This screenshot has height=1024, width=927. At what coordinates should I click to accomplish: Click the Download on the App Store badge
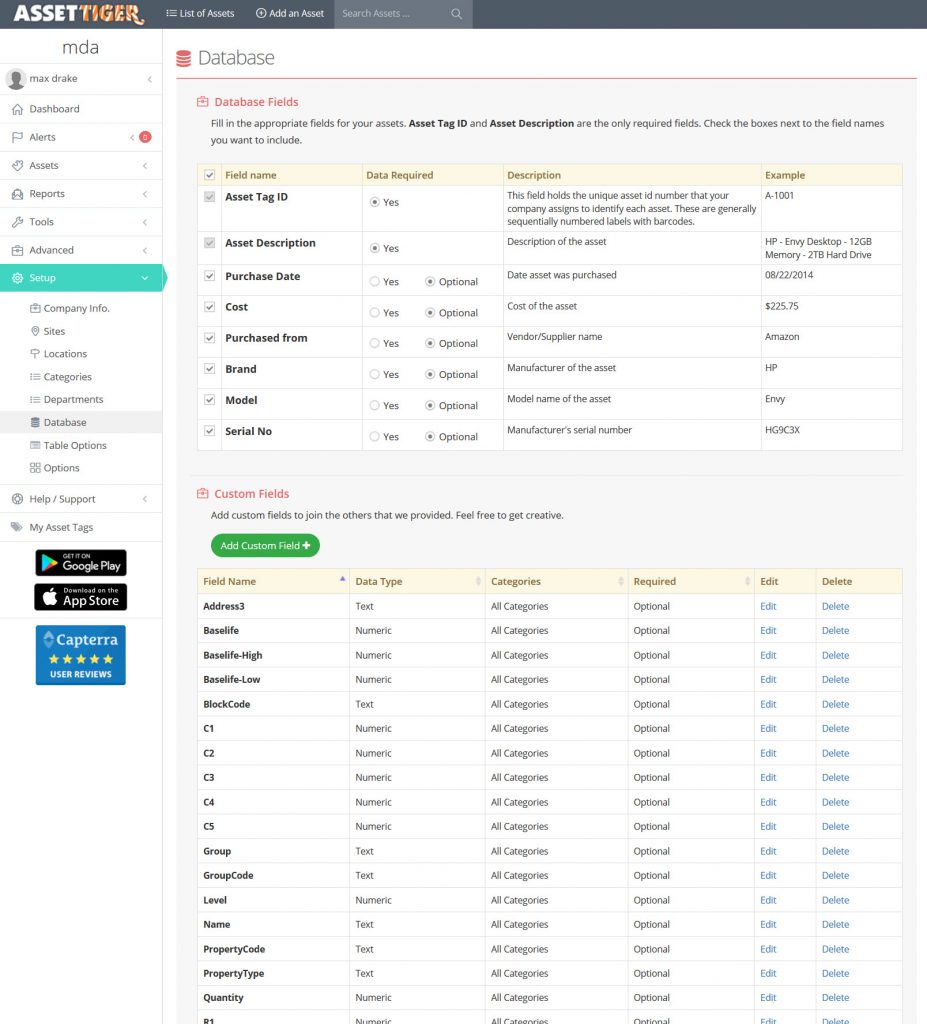pos(81,597)
